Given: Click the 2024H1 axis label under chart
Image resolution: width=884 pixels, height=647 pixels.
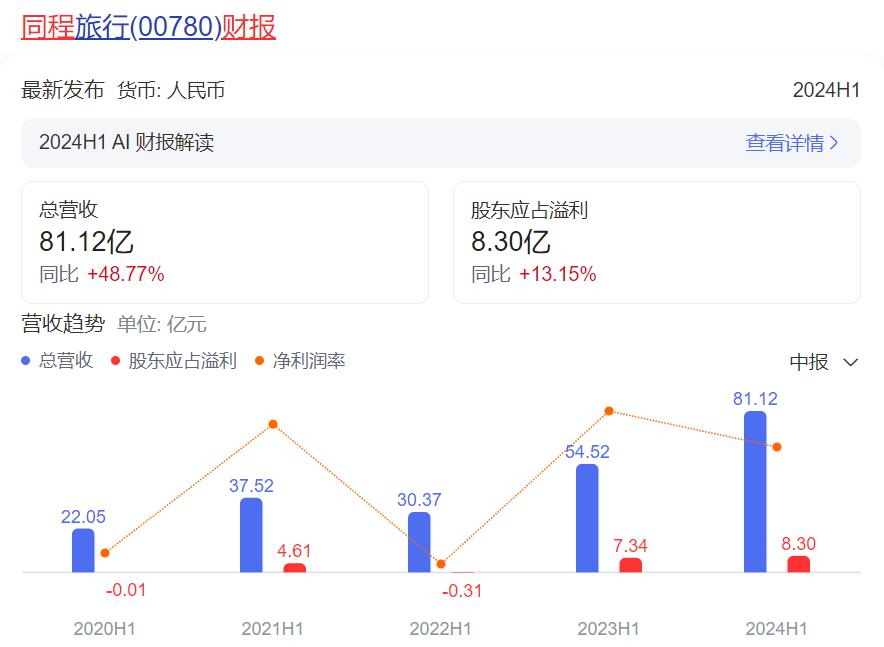Looking at the screenshot, I should [776, 628].
